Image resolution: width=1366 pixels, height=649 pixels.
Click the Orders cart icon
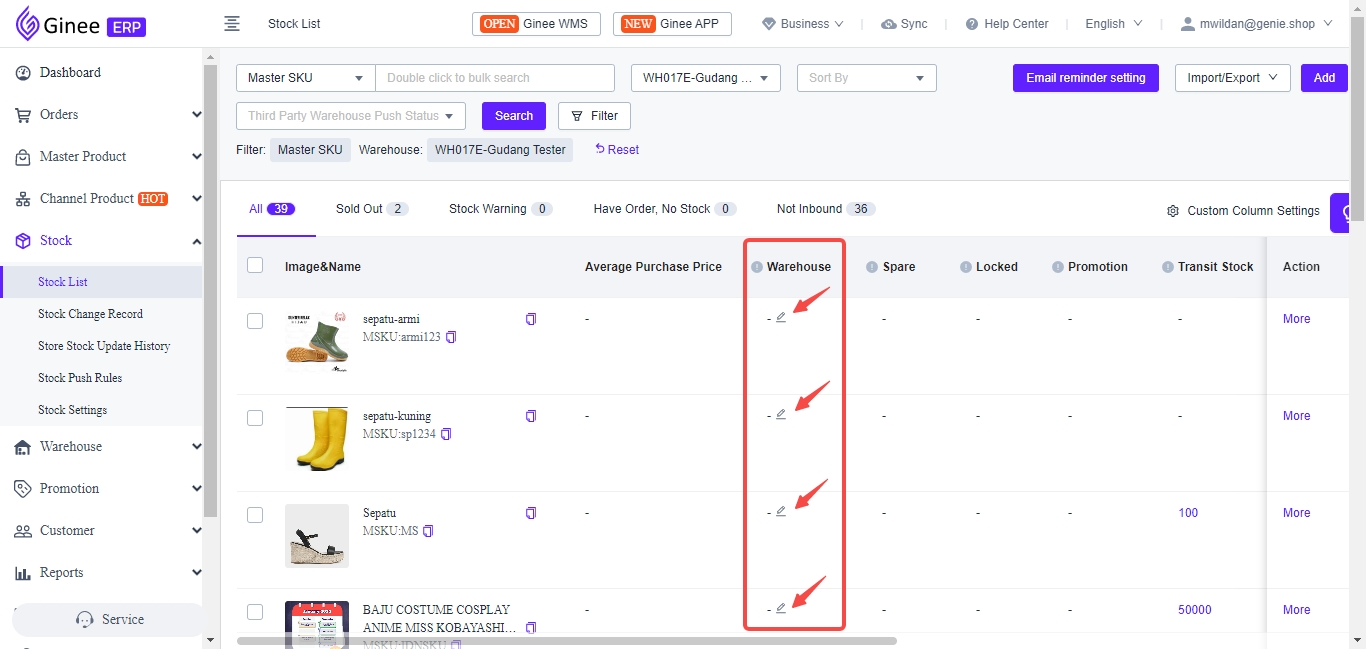coord(22,115)
